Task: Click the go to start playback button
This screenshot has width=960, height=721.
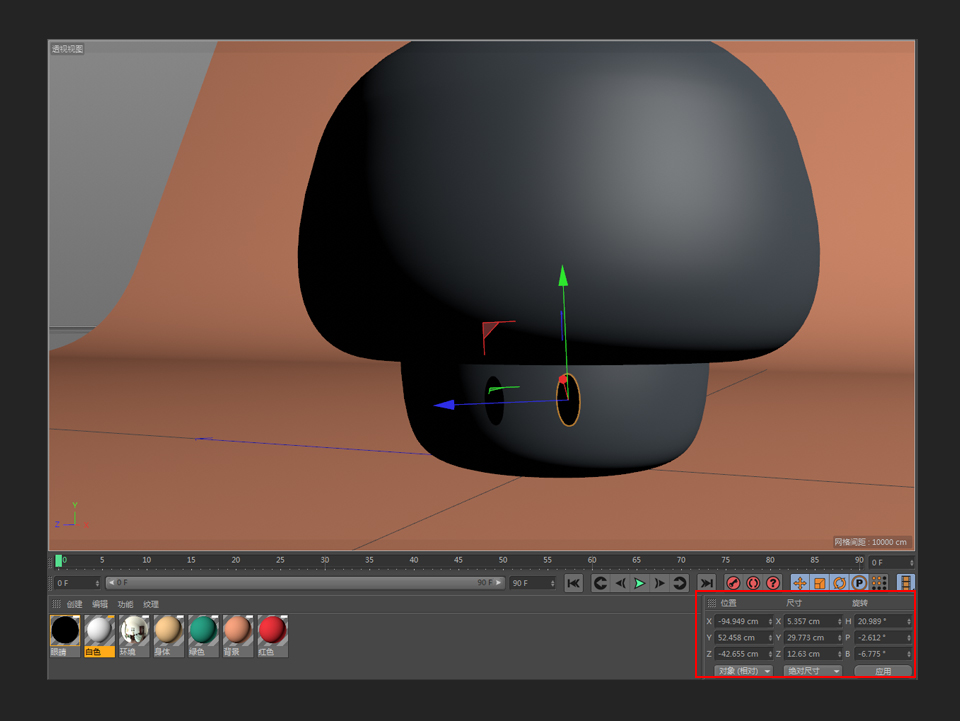Action: (573, 583)
